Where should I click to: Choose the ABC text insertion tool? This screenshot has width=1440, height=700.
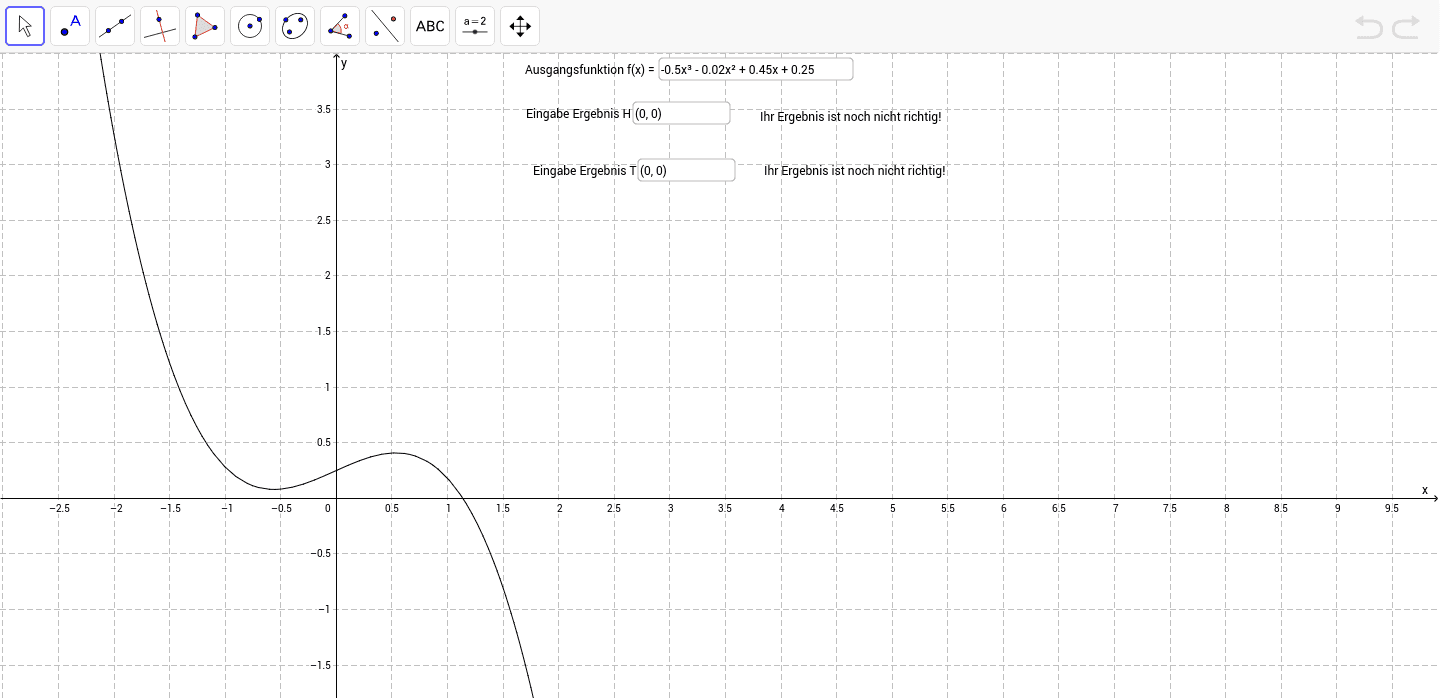pyautogui.click(x=430, y=26)
